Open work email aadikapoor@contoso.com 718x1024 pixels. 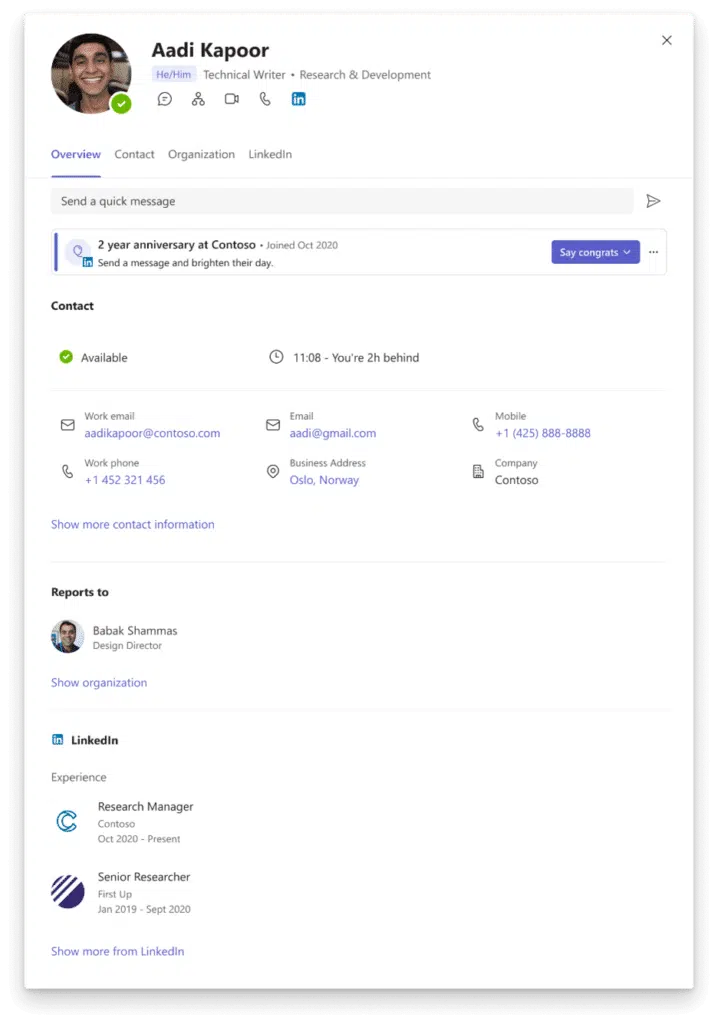pos(152,433)
